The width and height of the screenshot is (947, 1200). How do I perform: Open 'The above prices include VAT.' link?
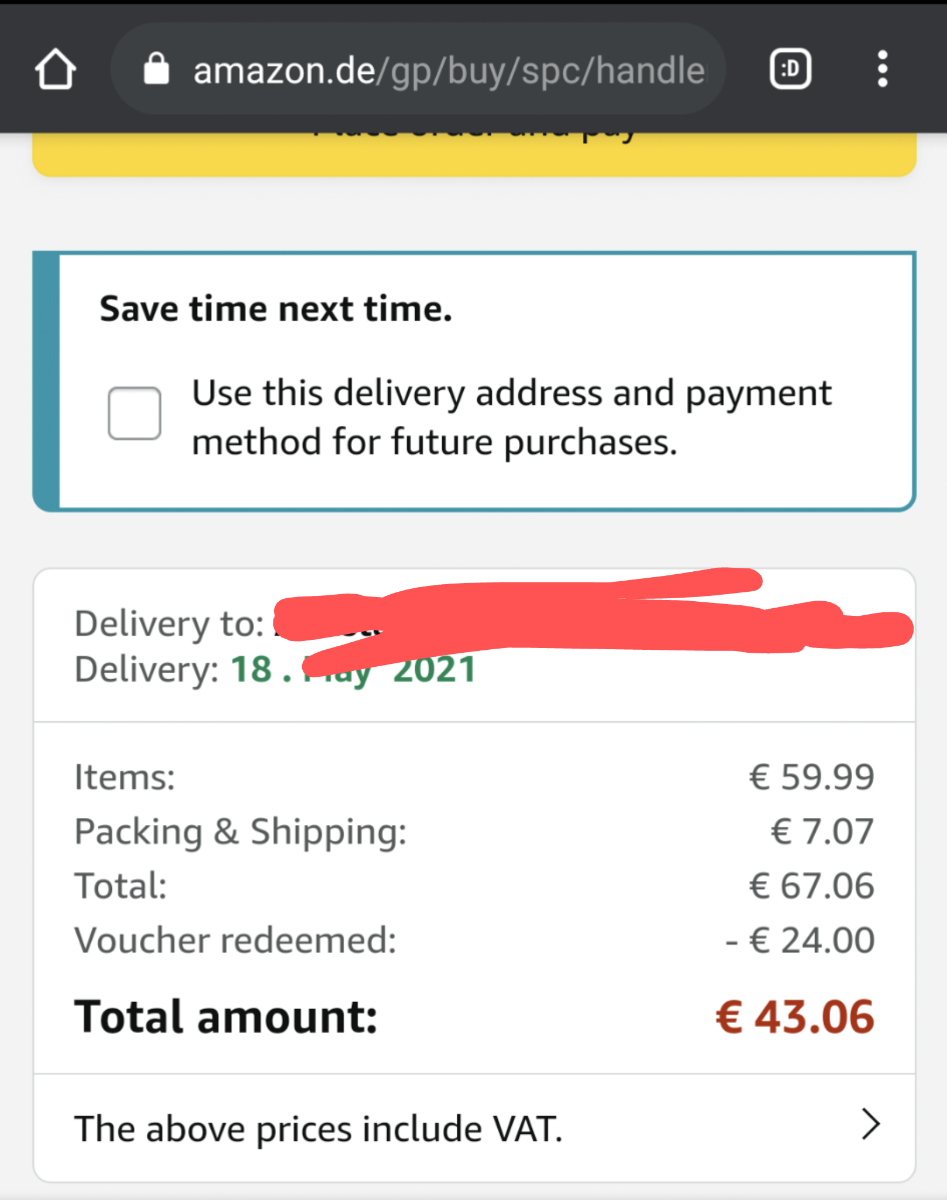[x=318, y=1129]
